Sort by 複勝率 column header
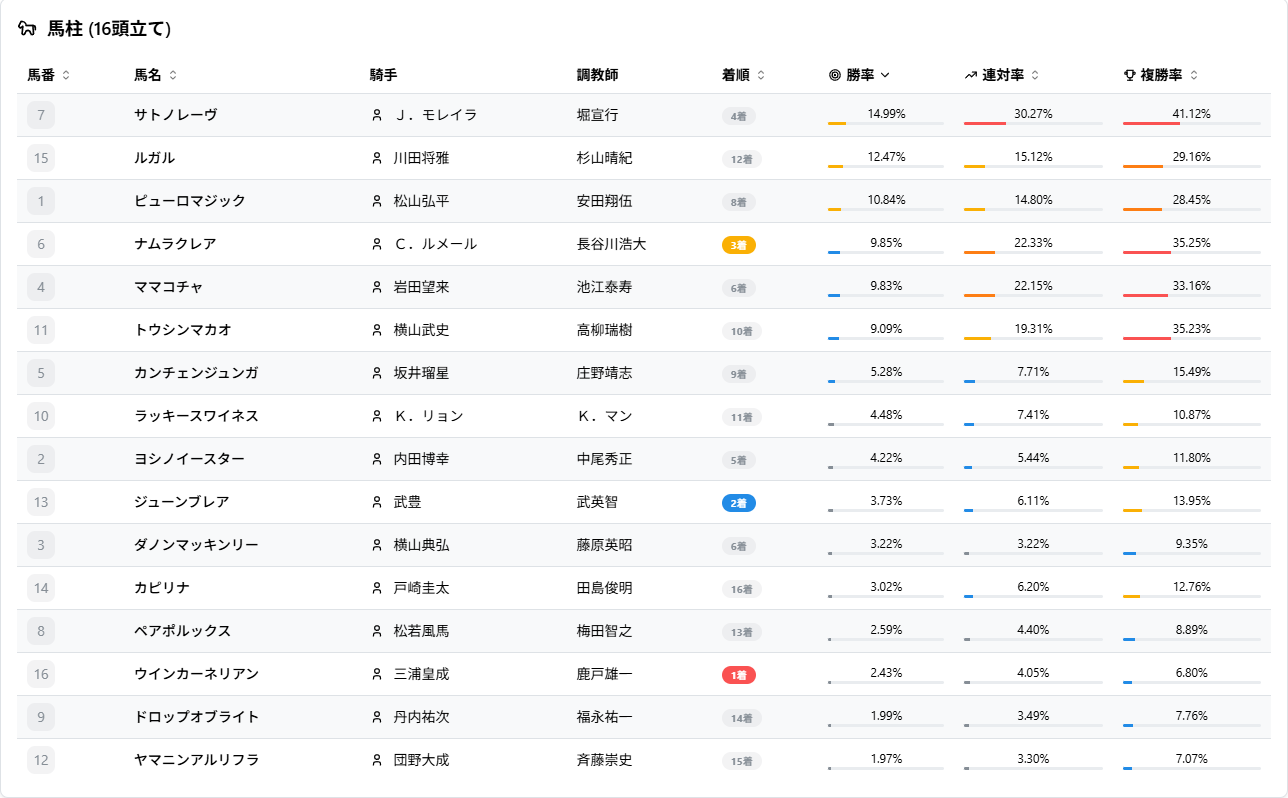The height and width of the screenshot is (798, 1288). [1160, 75]
